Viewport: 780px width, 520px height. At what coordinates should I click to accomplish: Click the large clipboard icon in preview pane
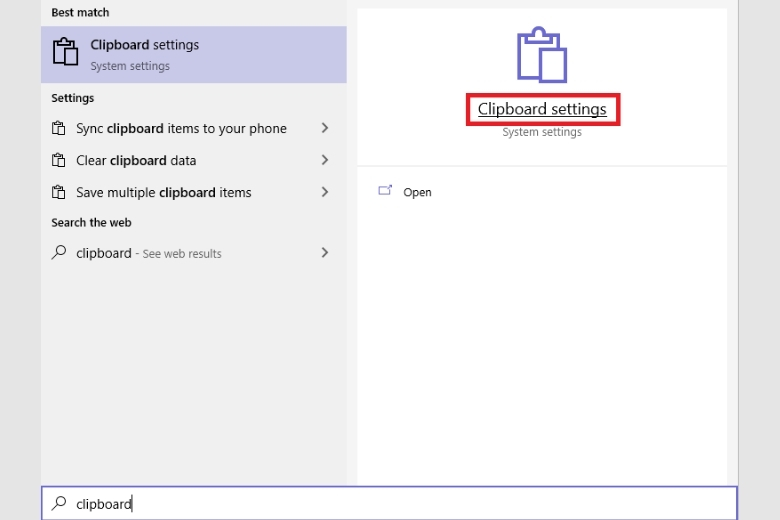pos(542,56)
